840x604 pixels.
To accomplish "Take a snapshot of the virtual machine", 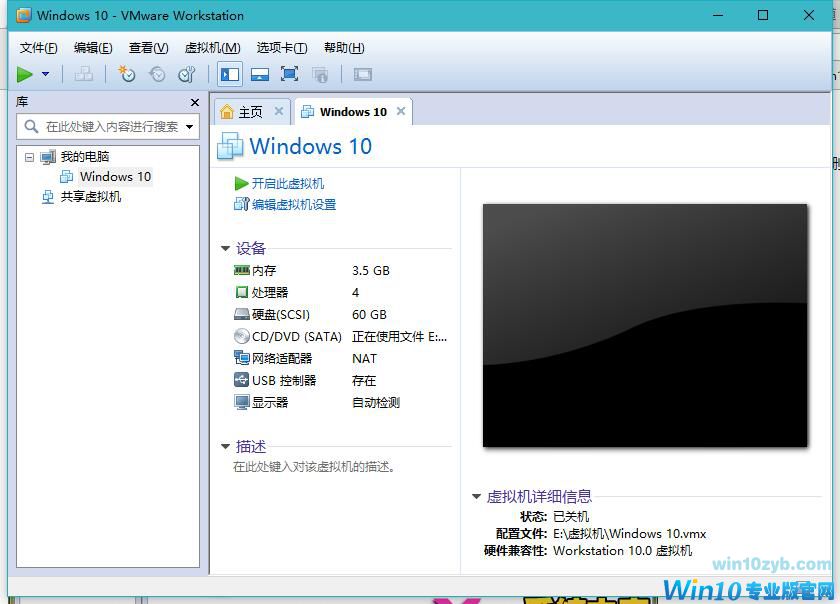I will [x=127, y=74].
